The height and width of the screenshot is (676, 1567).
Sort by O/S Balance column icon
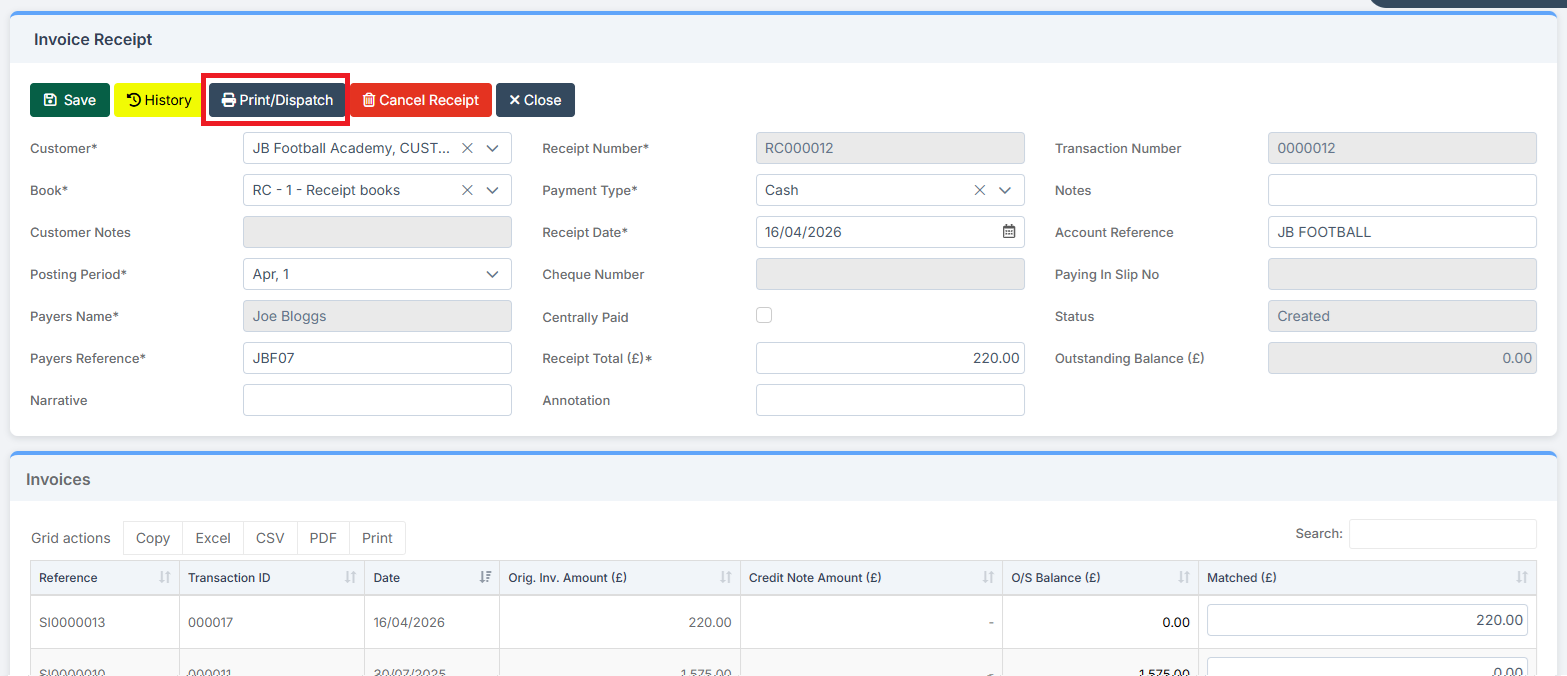coord(1184,578)
